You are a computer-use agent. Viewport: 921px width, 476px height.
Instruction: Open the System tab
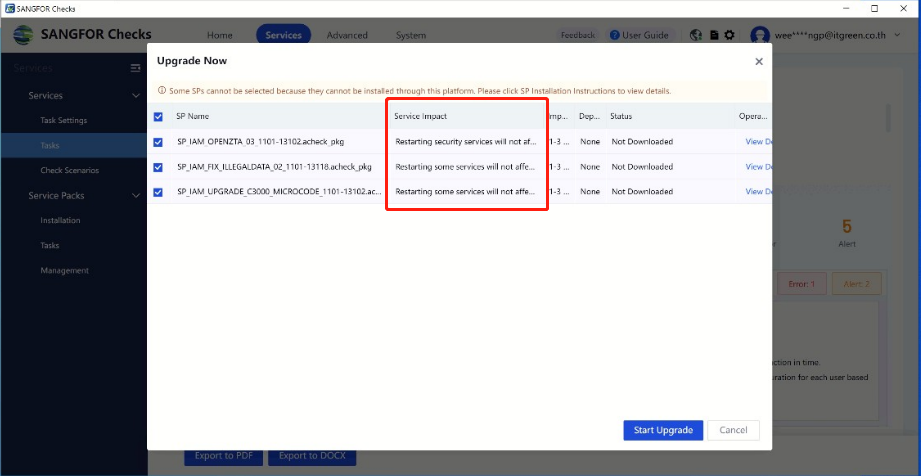(411, 35)
